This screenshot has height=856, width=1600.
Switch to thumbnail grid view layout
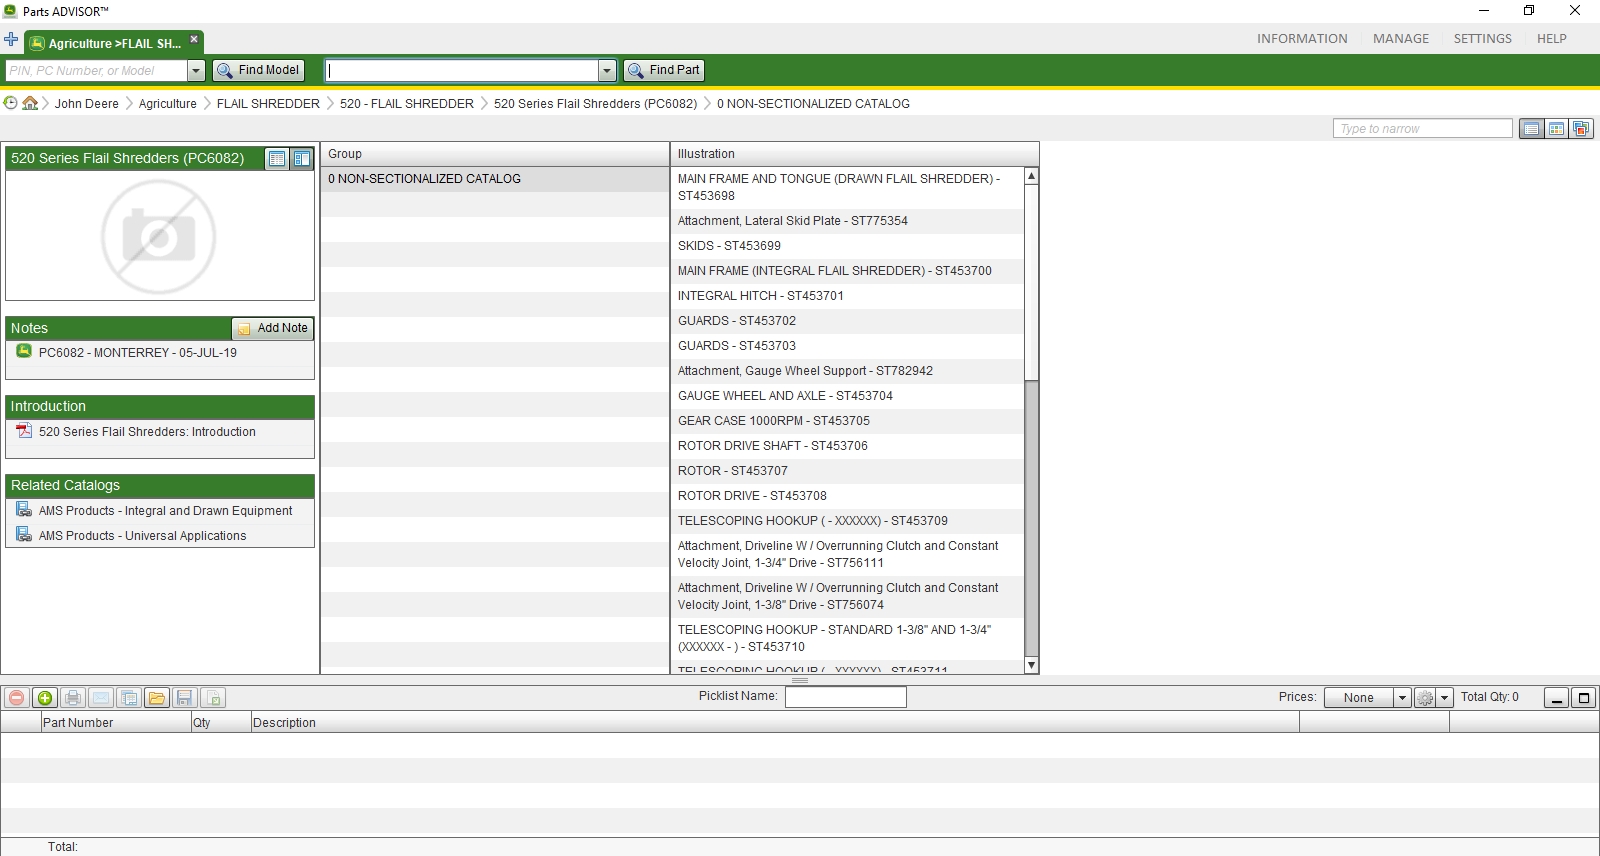coord(1556,129)
